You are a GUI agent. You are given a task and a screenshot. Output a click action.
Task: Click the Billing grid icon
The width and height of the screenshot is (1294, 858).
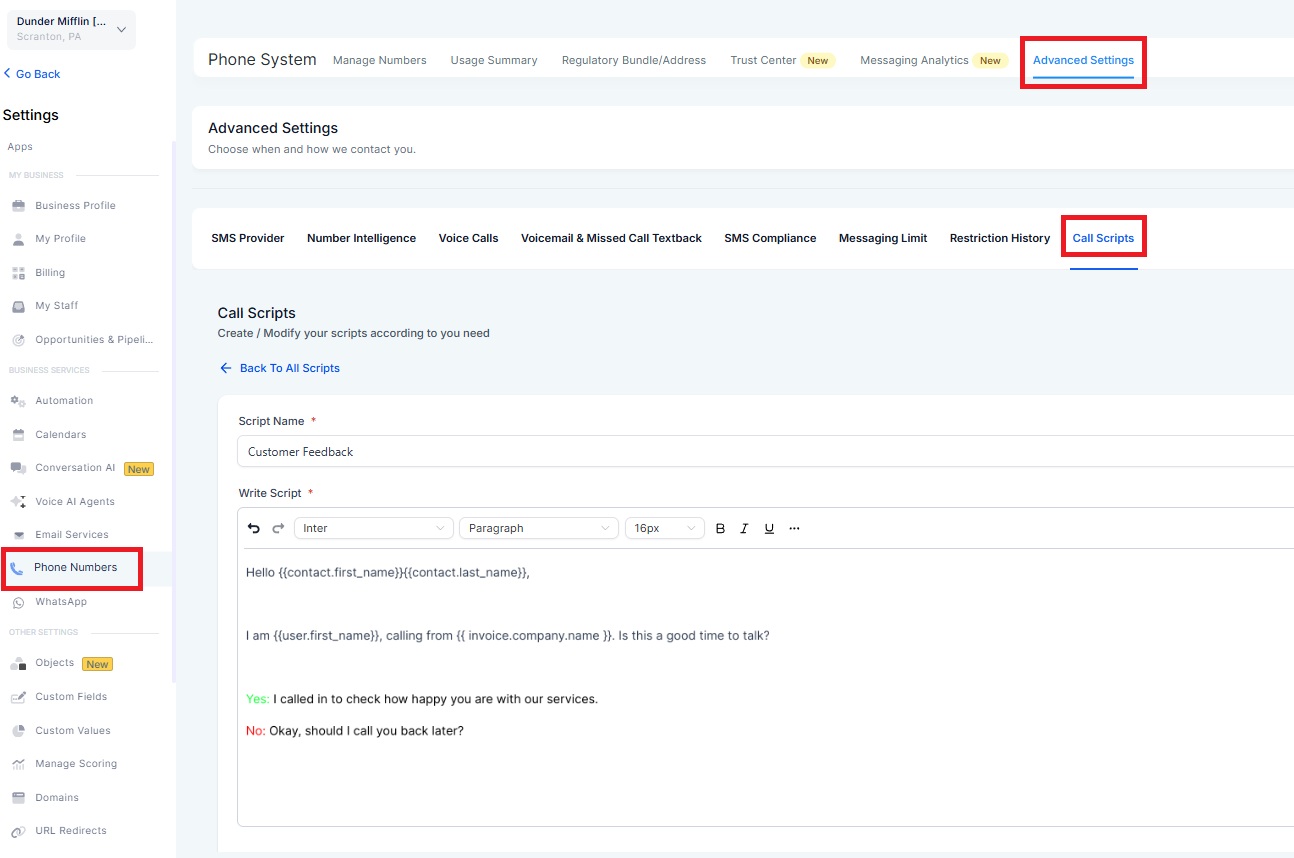(x=18, y=273)
